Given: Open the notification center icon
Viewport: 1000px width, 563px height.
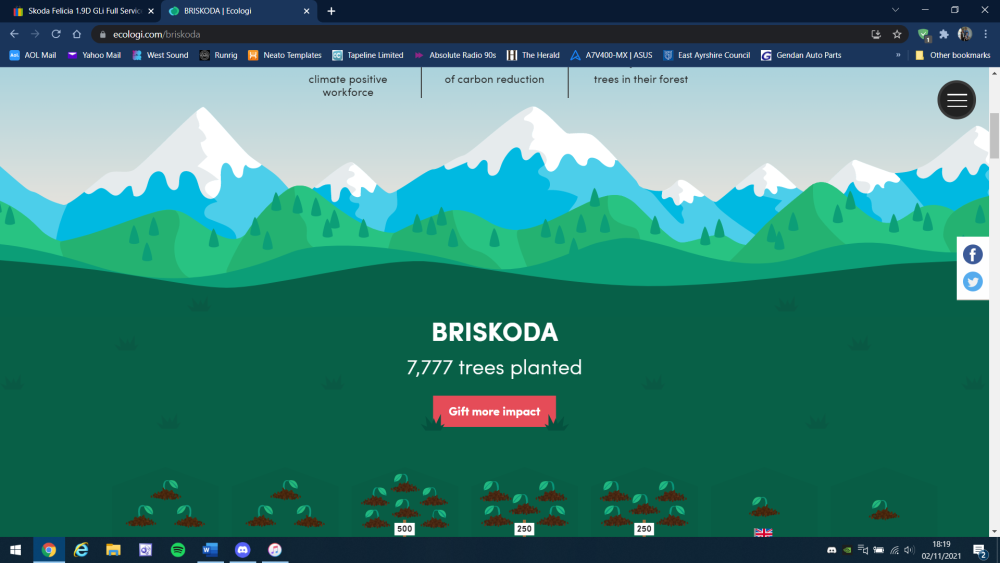Looking at the screenshot, I should 980,550.
